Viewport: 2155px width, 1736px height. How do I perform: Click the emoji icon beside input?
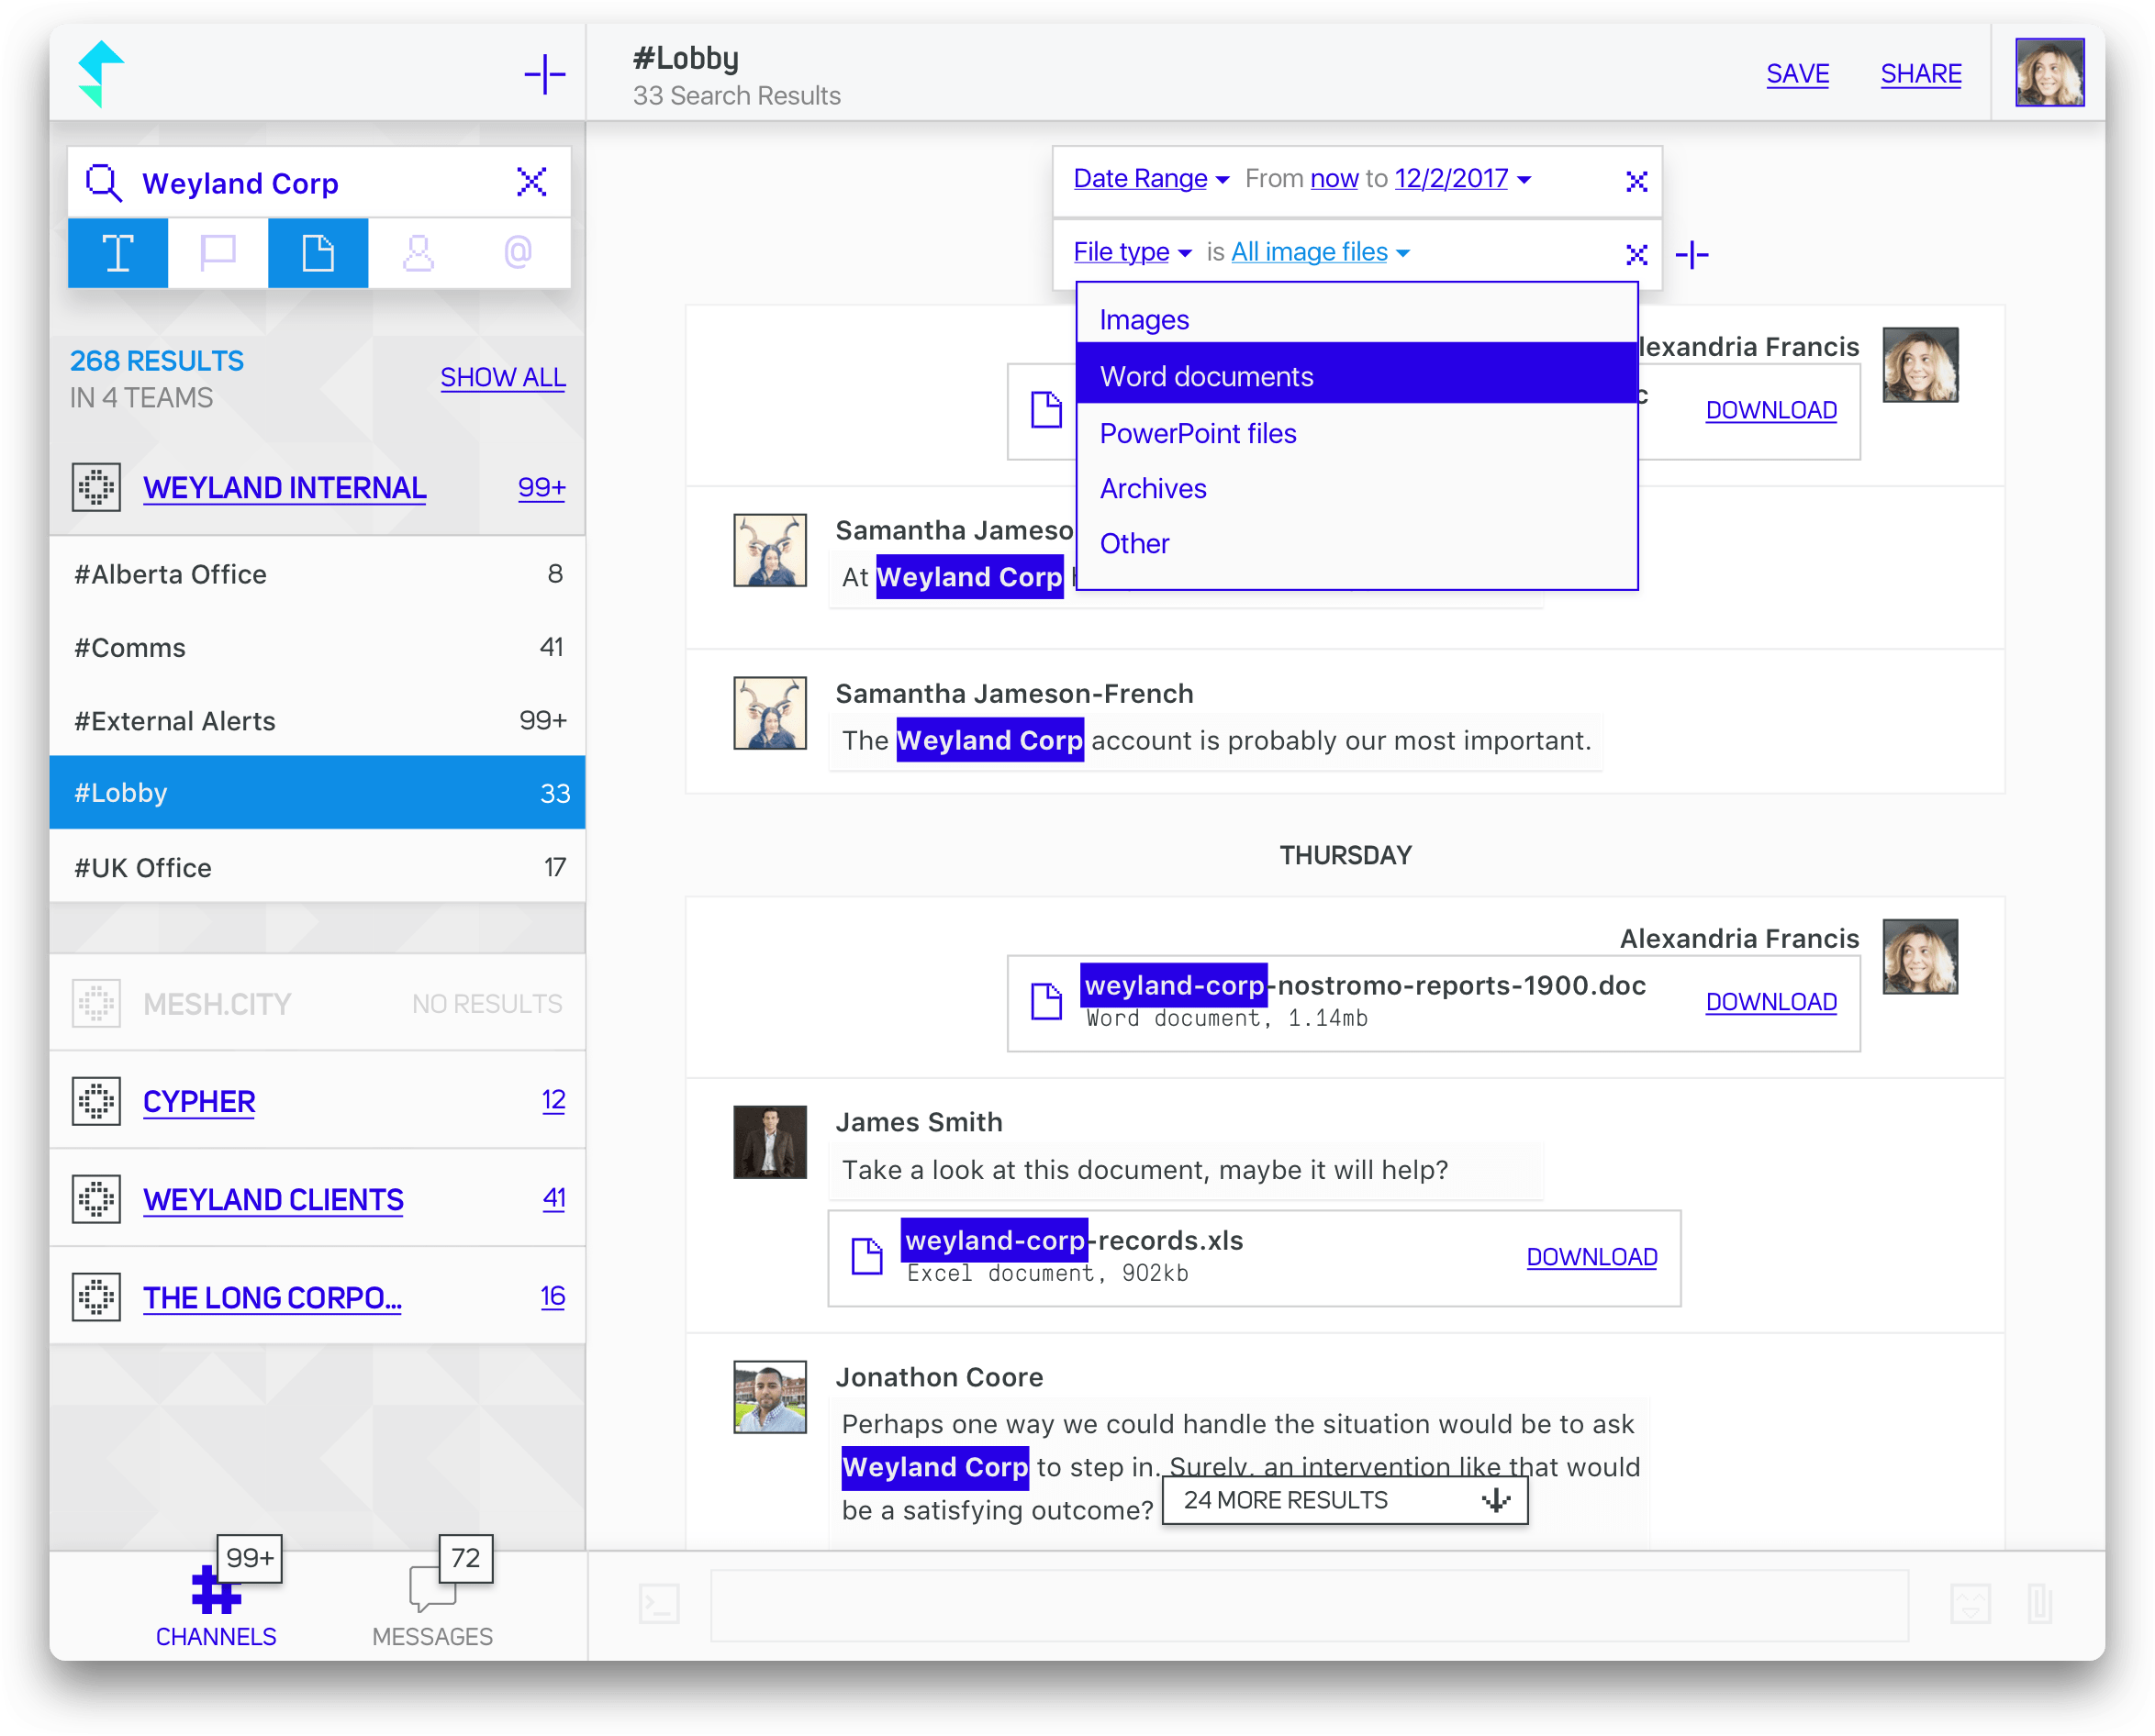pos(1970,1604)
